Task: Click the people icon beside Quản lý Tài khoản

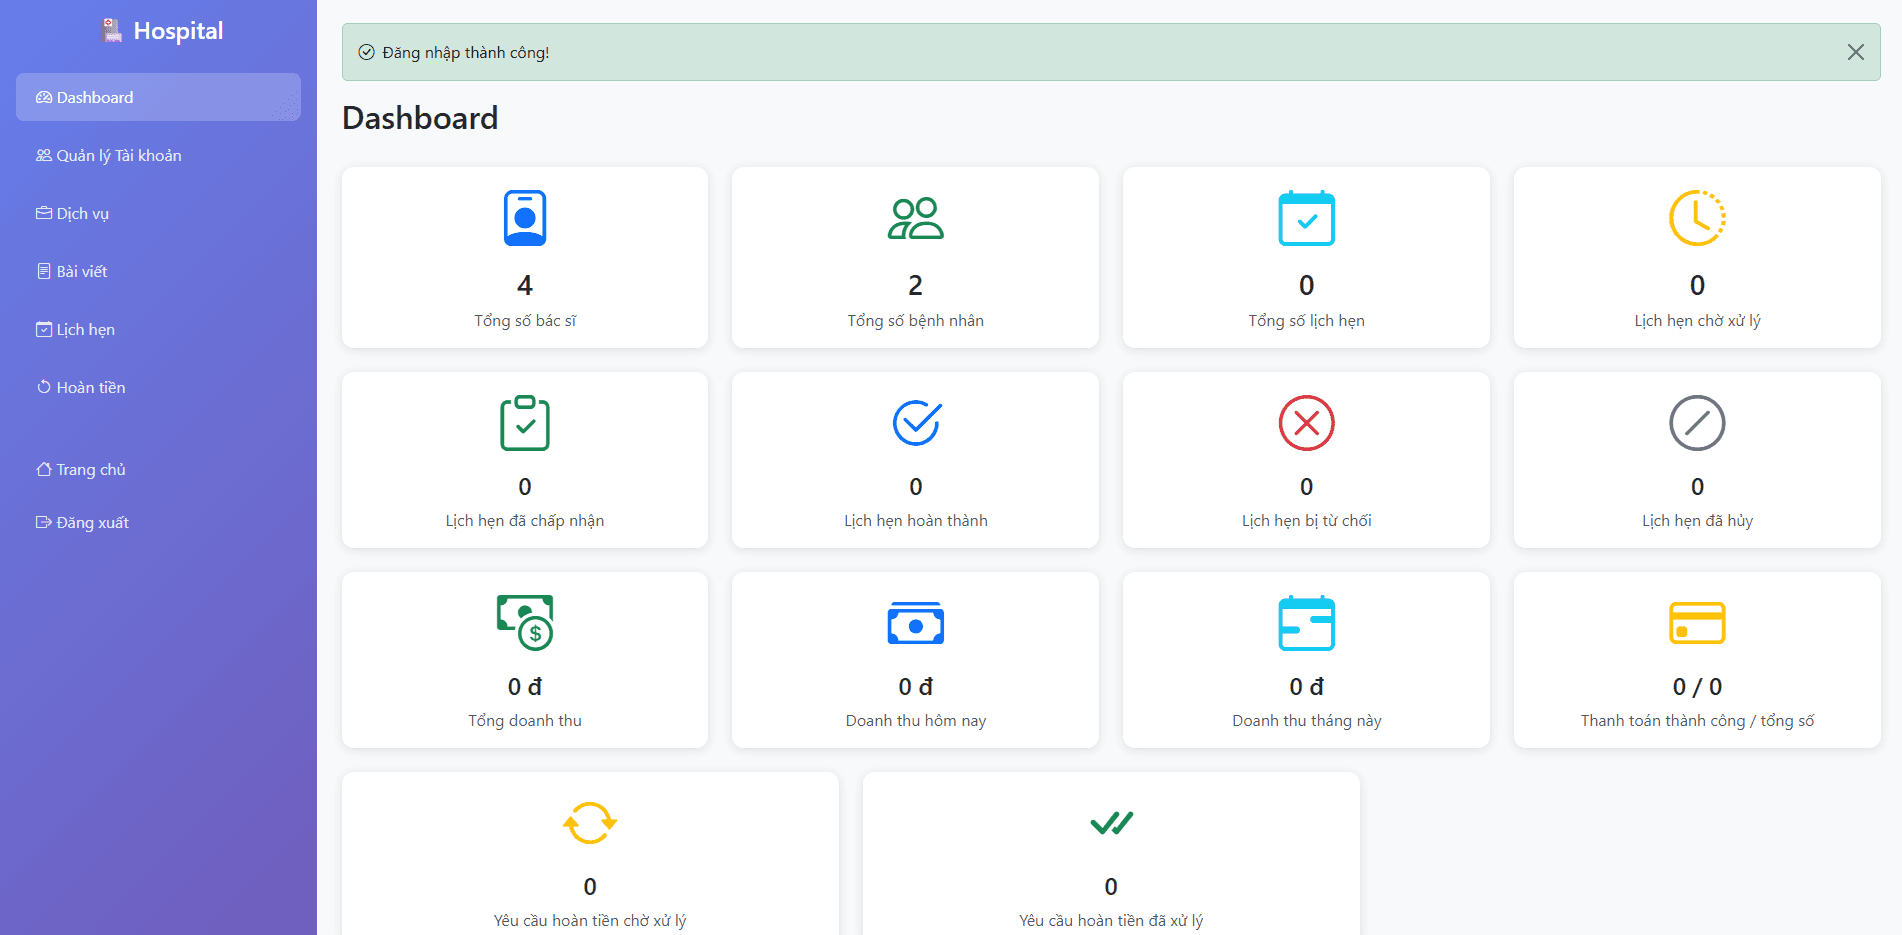Action: pos(44,155)
